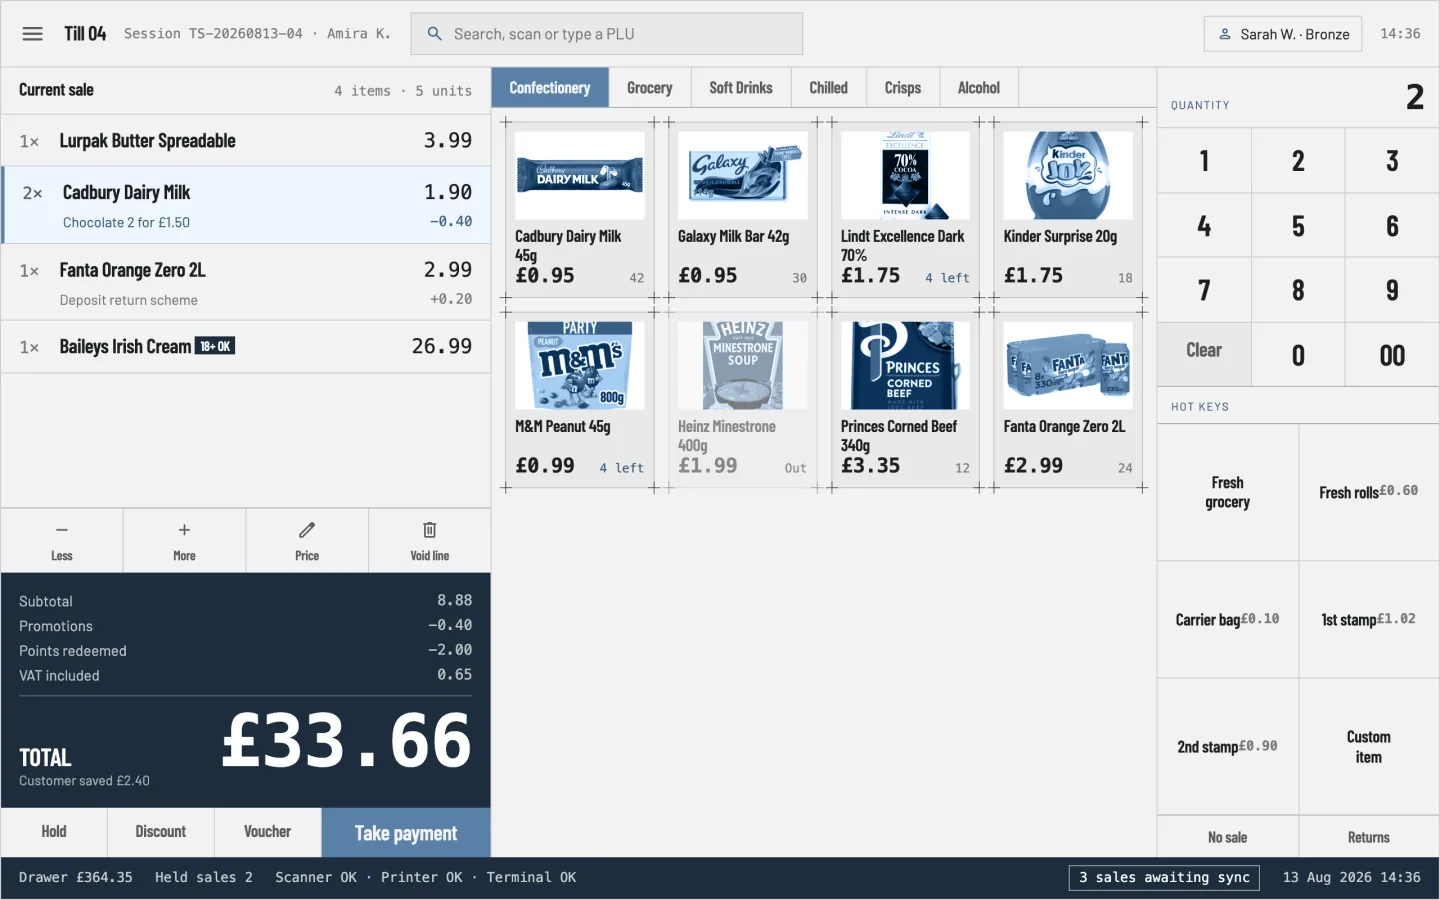This screenshot has width=1440, height=900.
Task: Tap keypad digit 2
Action: click(x=1298, y=161)
